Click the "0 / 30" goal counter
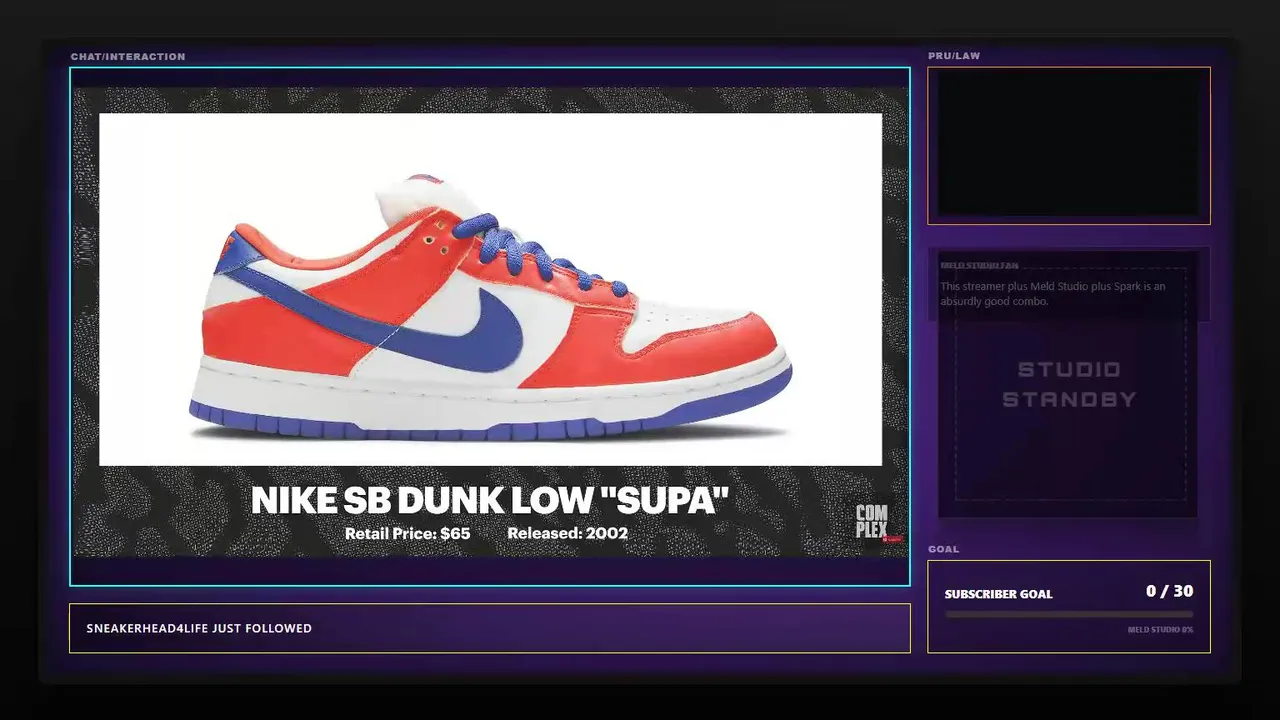 point(1169,591)
